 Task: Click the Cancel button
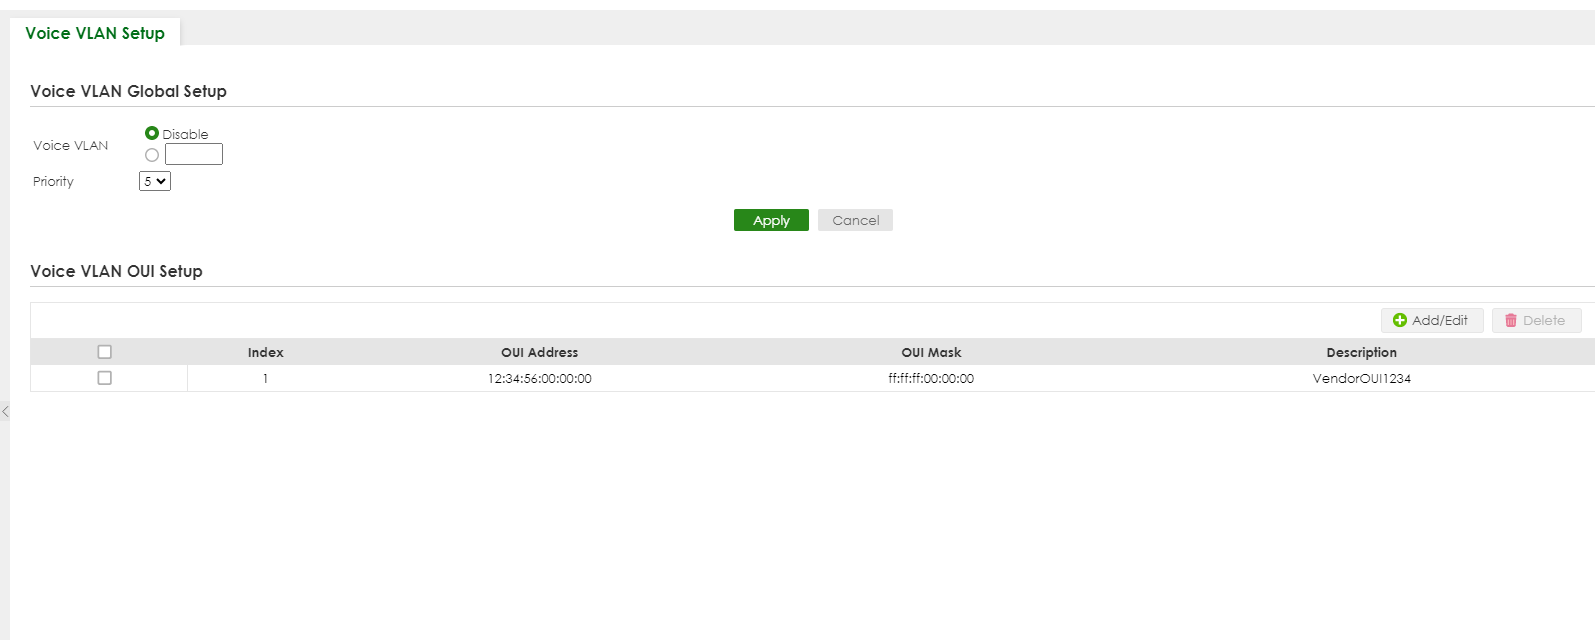[x=855, y=220]
